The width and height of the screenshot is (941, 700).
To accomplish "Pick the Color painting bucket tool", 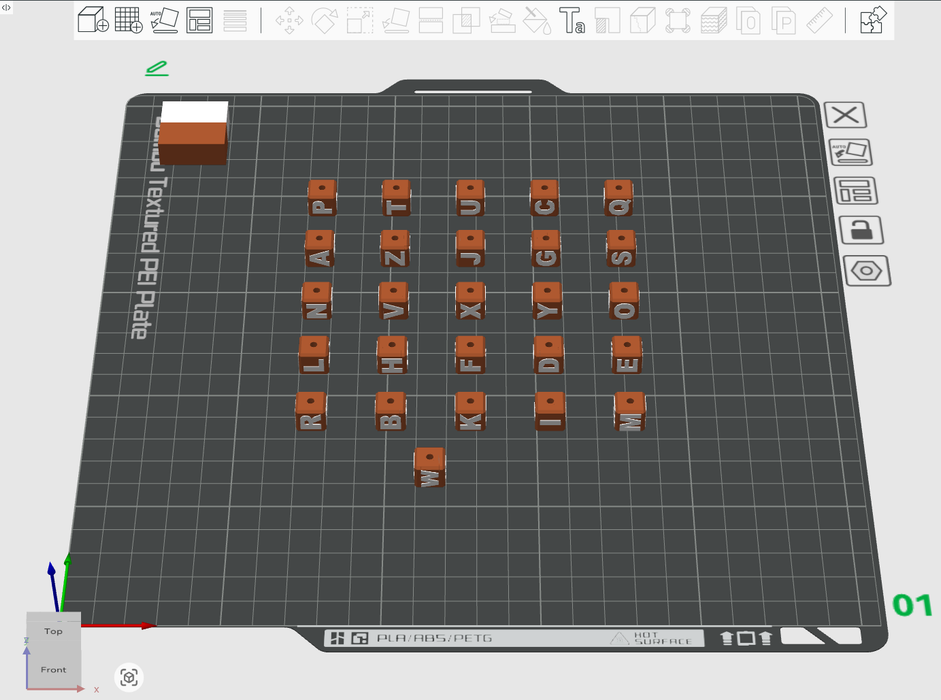I will tap(537, 20).
